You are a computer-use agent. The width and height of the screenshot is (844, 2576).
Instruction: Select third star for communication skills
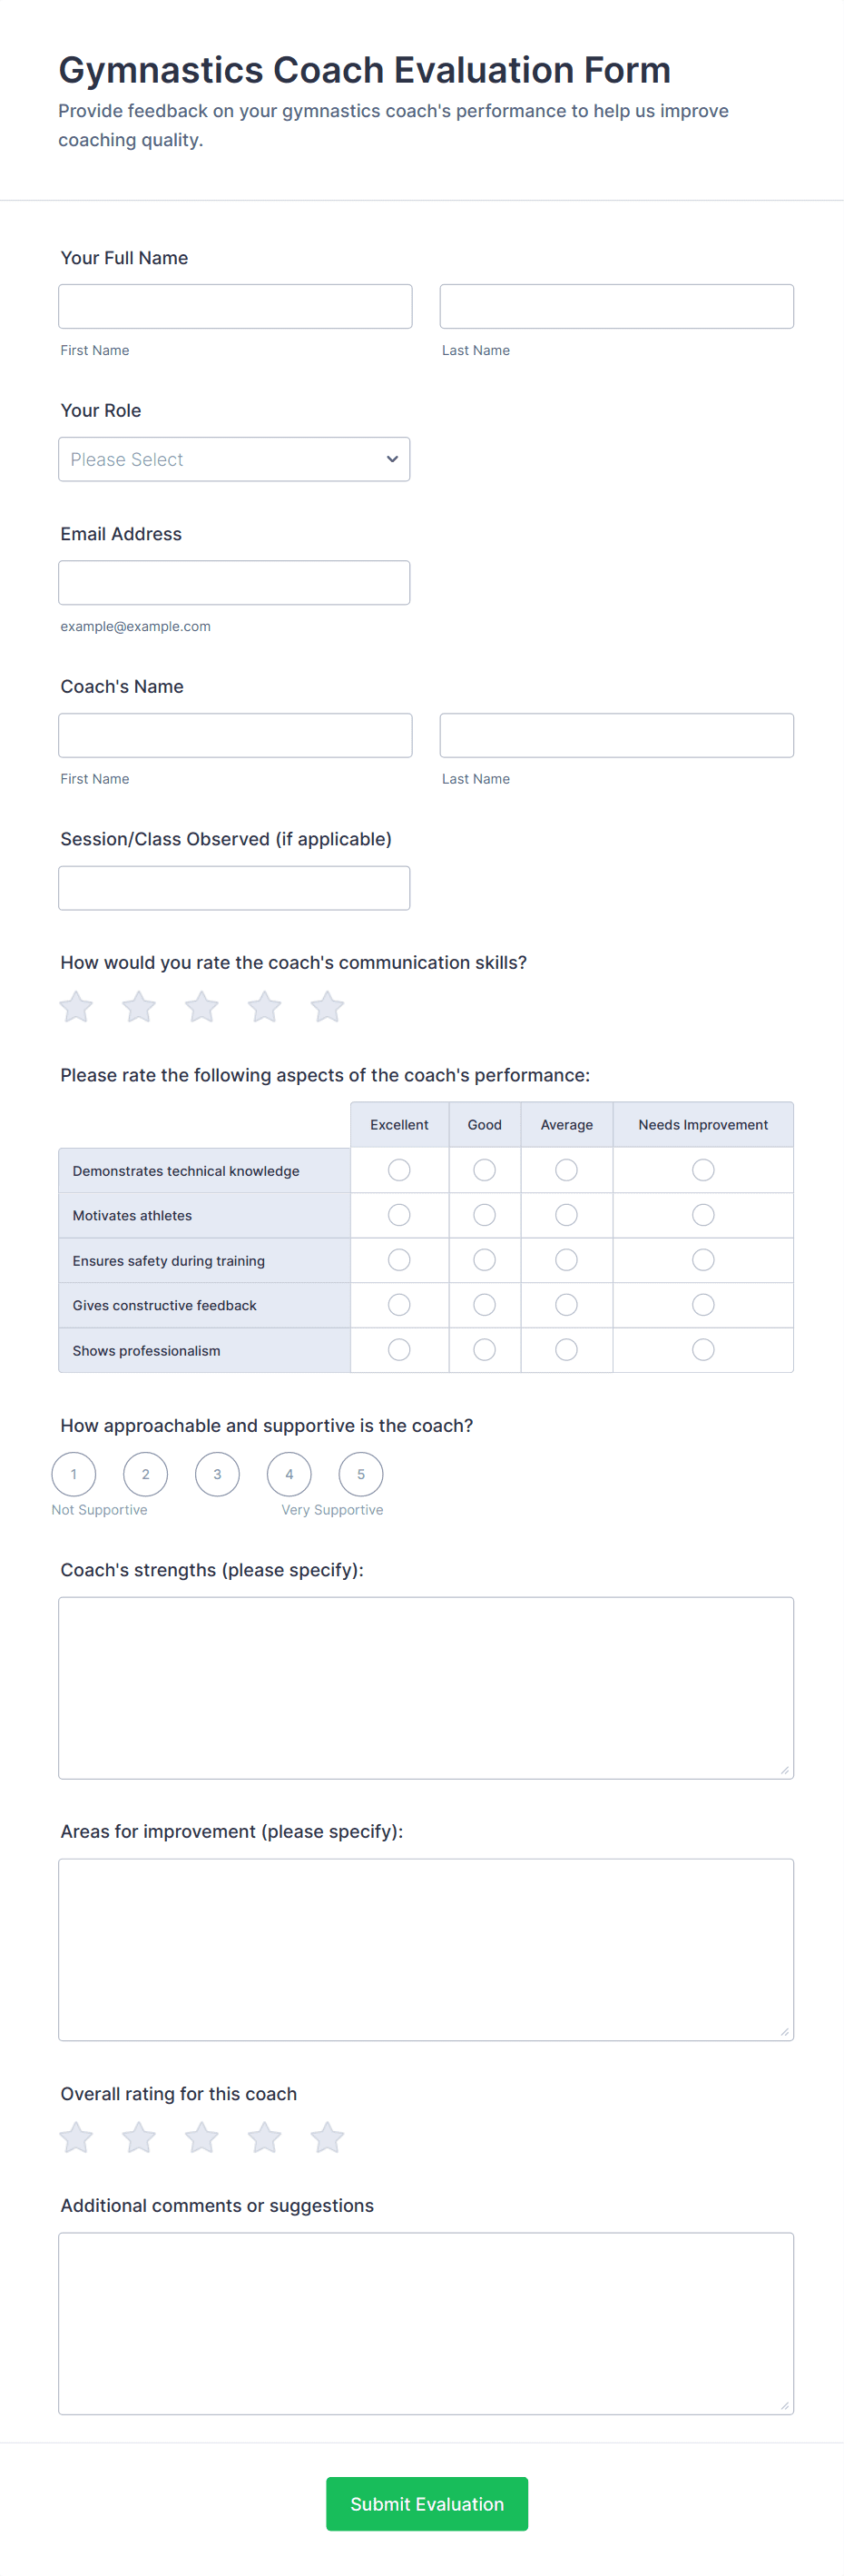click(x=202, y=1006)
